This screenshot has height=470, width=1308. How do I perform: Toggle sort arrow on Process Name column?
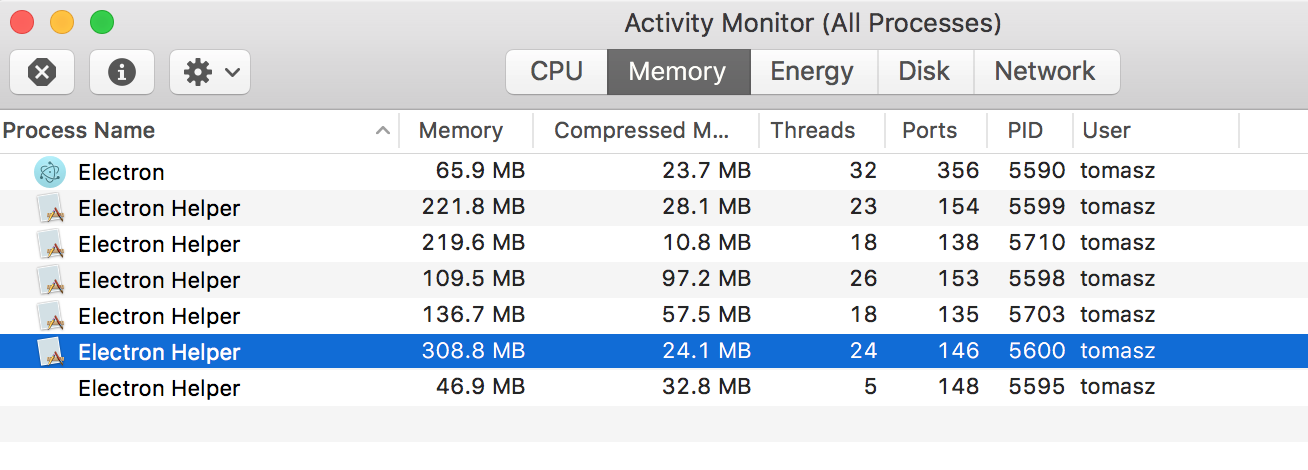pos(382,131)
